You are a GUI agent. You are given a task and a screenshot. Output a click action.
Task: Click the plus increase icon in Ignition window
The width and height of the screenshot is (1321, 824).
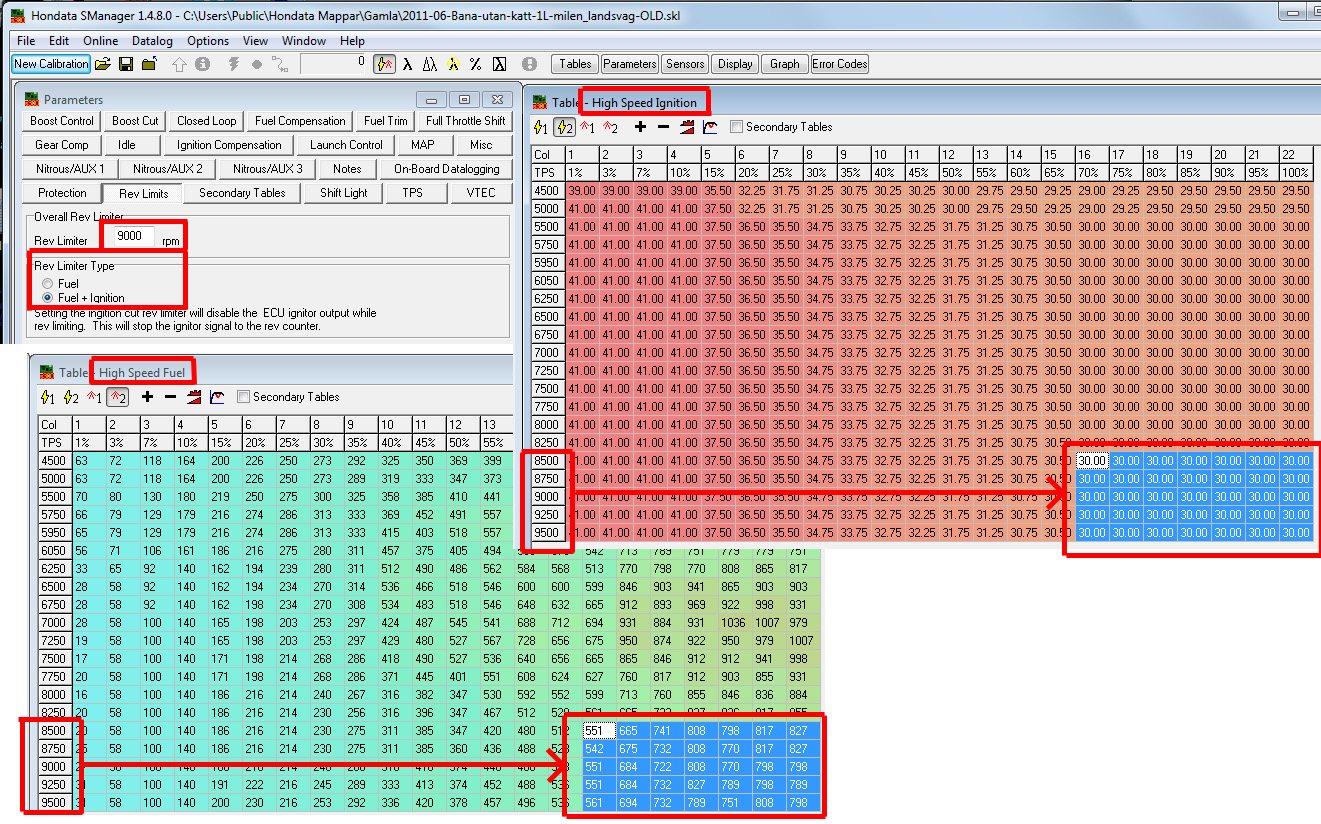[640, 127]
